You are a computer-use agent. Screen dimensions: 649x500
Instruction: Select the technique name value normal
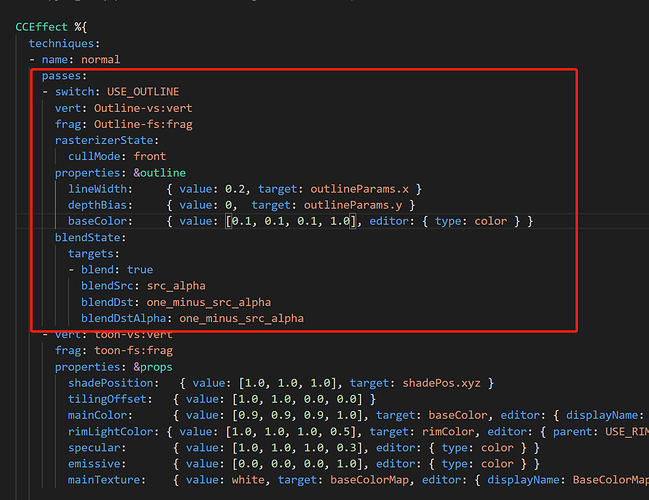100,59
